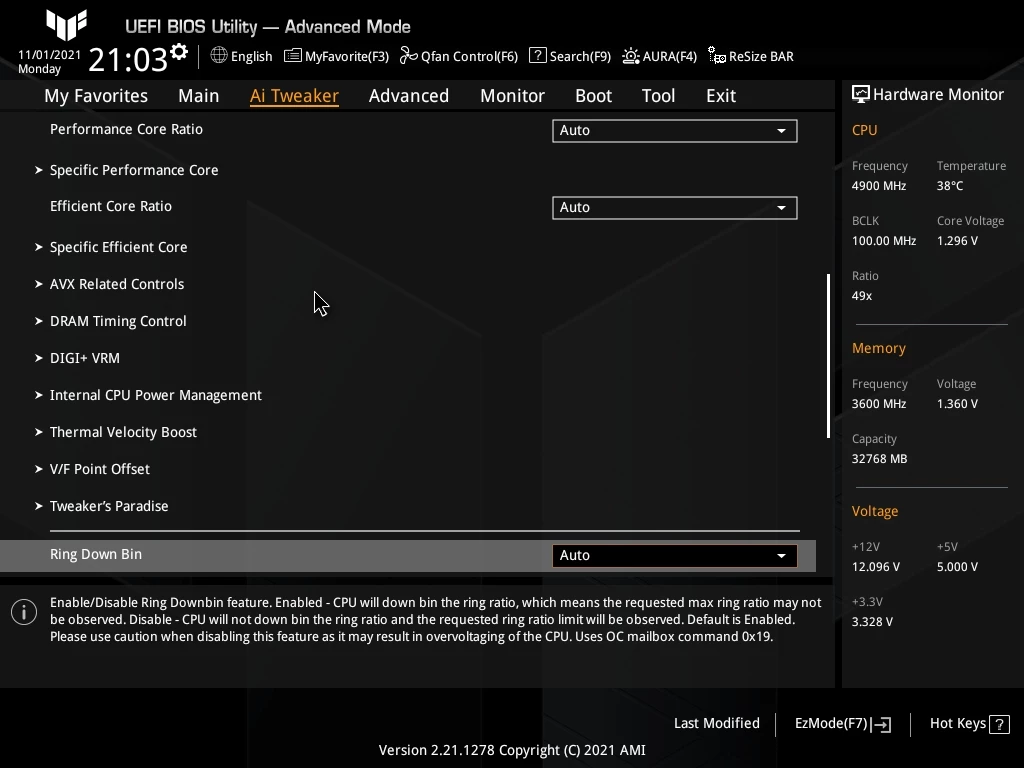Click the 21:03 clock display

[x=128, y=59]
